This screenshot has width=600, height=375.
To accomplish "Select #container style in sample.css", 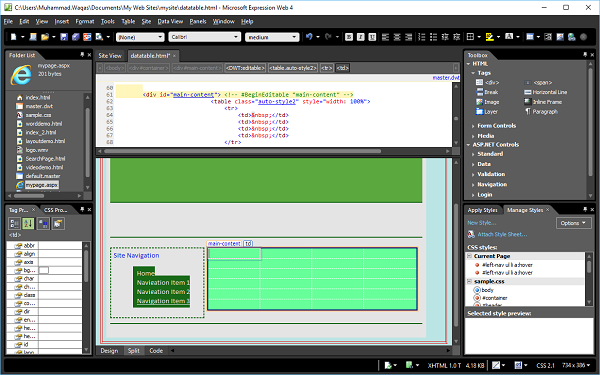I will (x=494, y=298).
